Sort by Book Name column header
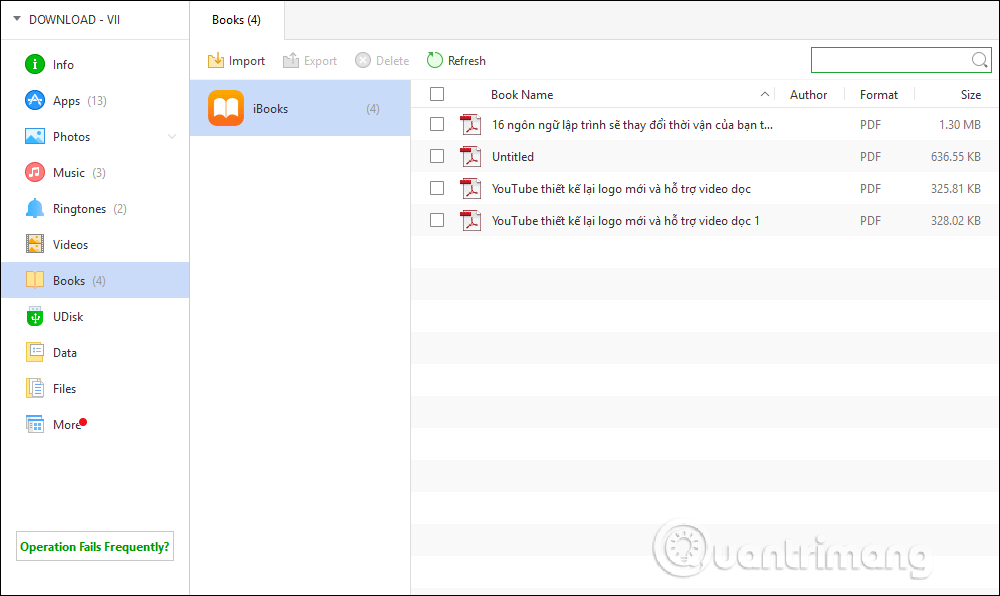Screen dimensions: 1000x596 tap(522, 94)
